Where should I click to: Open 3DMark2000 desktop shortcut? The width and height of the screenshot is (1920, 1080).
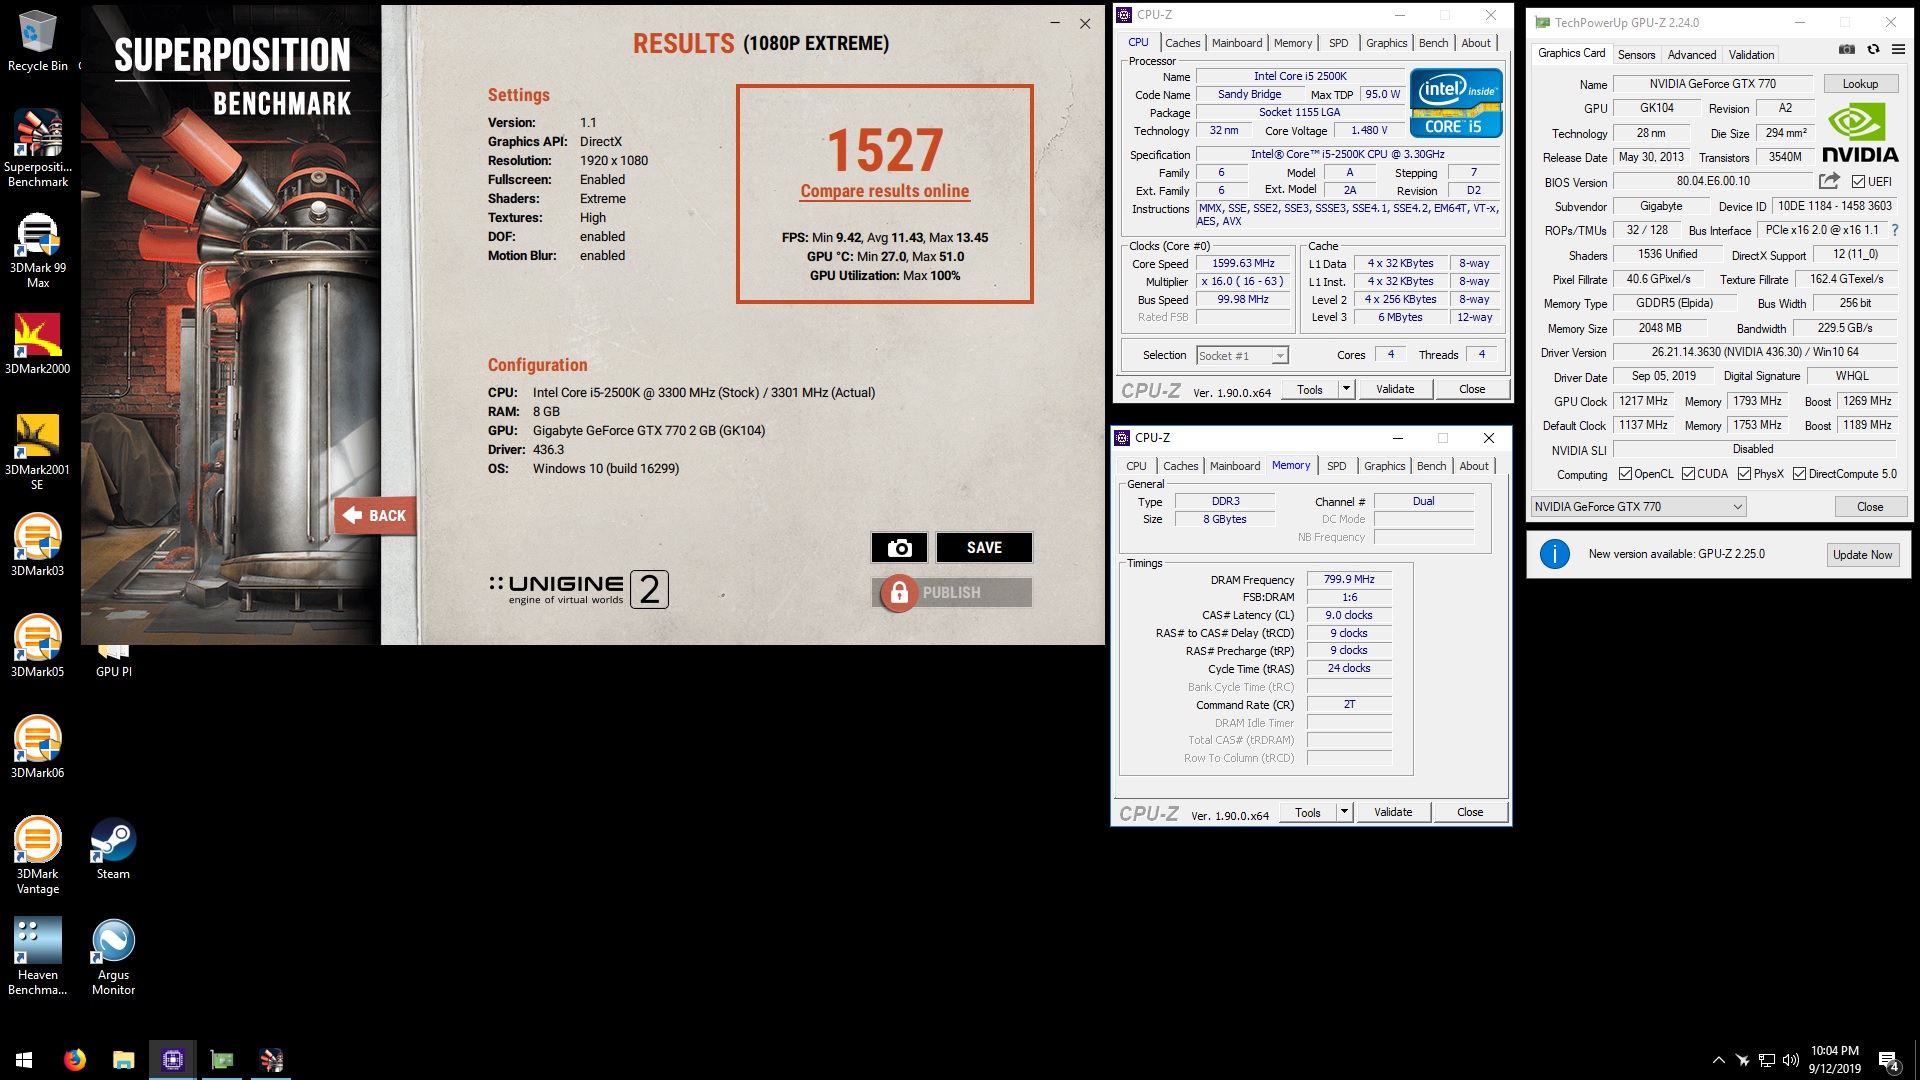[38, 344]
